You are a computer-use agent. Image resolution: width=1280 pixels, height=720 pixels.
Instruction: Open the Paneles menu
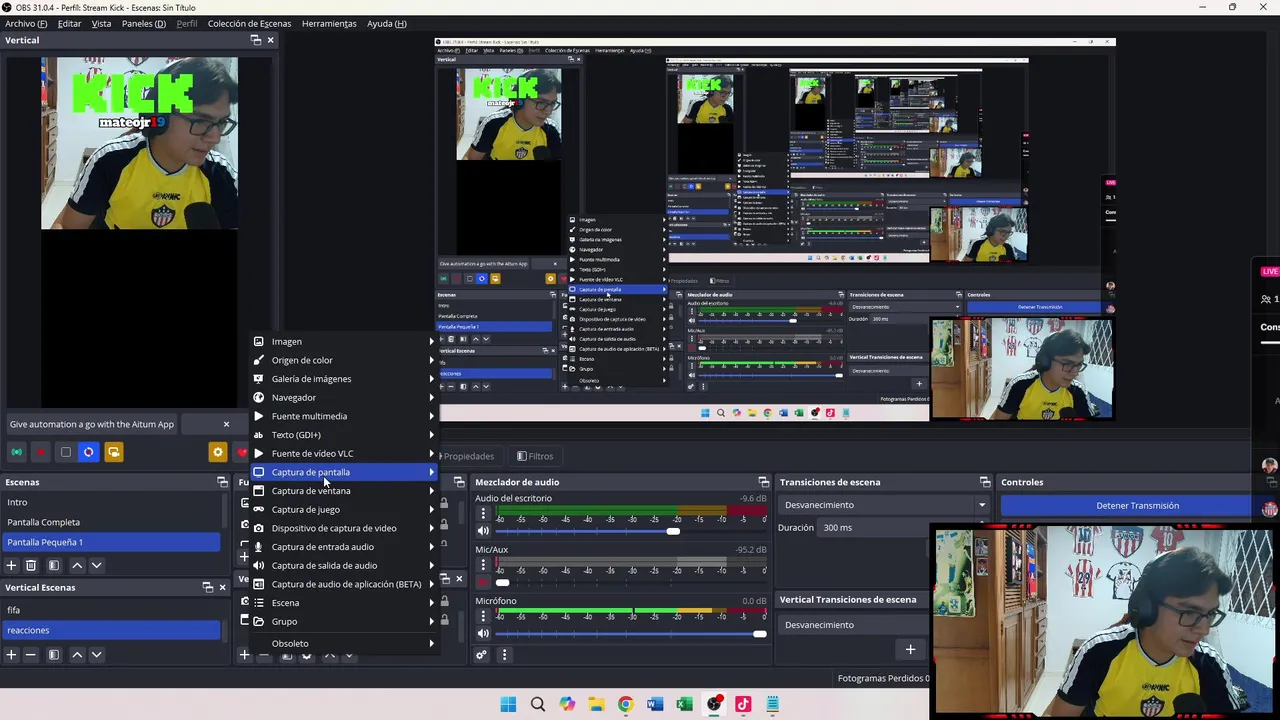coord(144,23)
